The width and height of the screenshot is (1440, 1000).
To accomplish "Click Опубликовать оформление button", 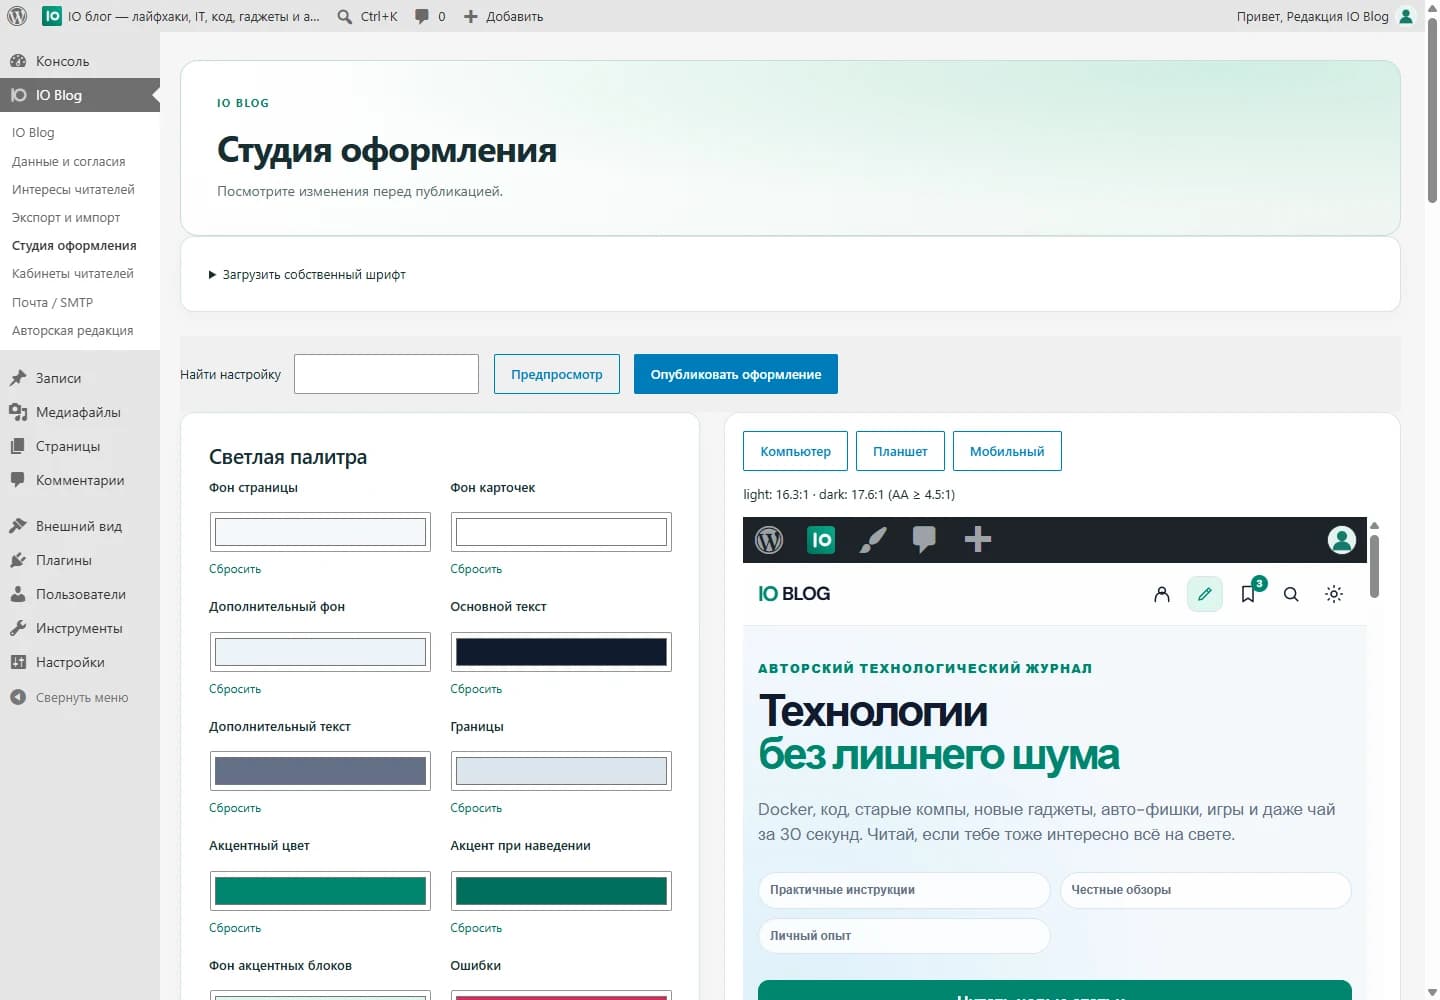I will (736, 374).
